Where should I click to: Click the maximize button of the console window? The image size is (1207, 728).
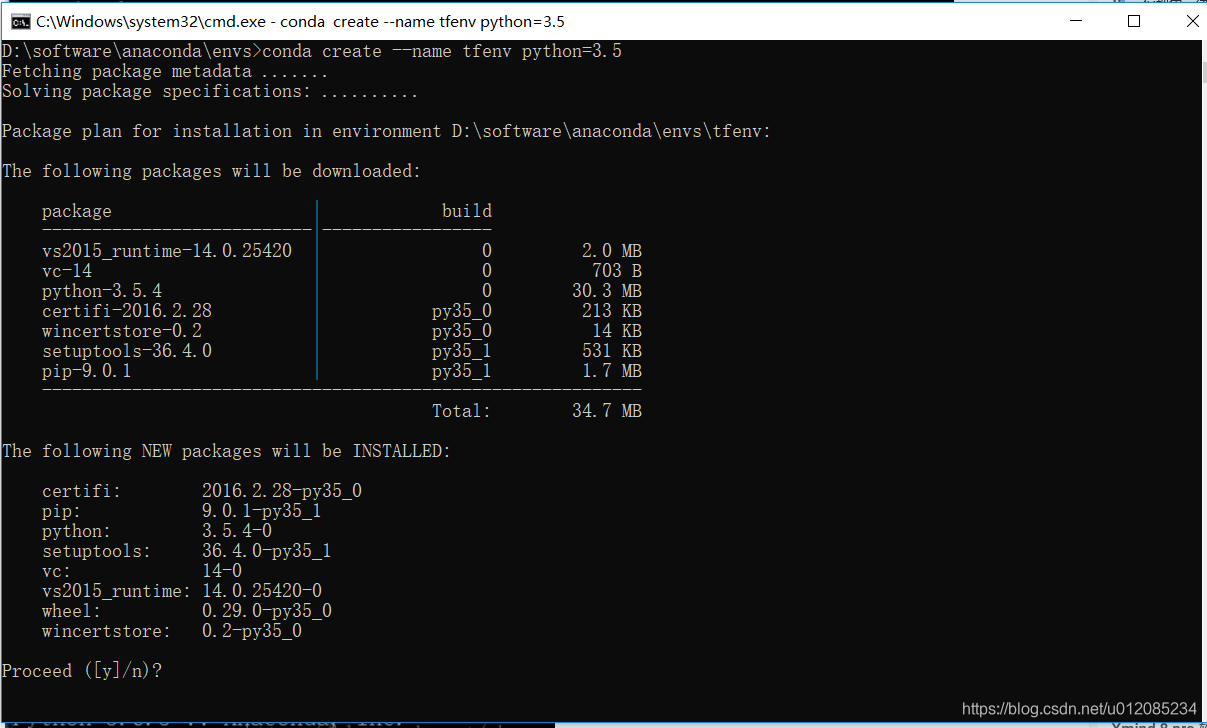click(x=1133, y=21)
